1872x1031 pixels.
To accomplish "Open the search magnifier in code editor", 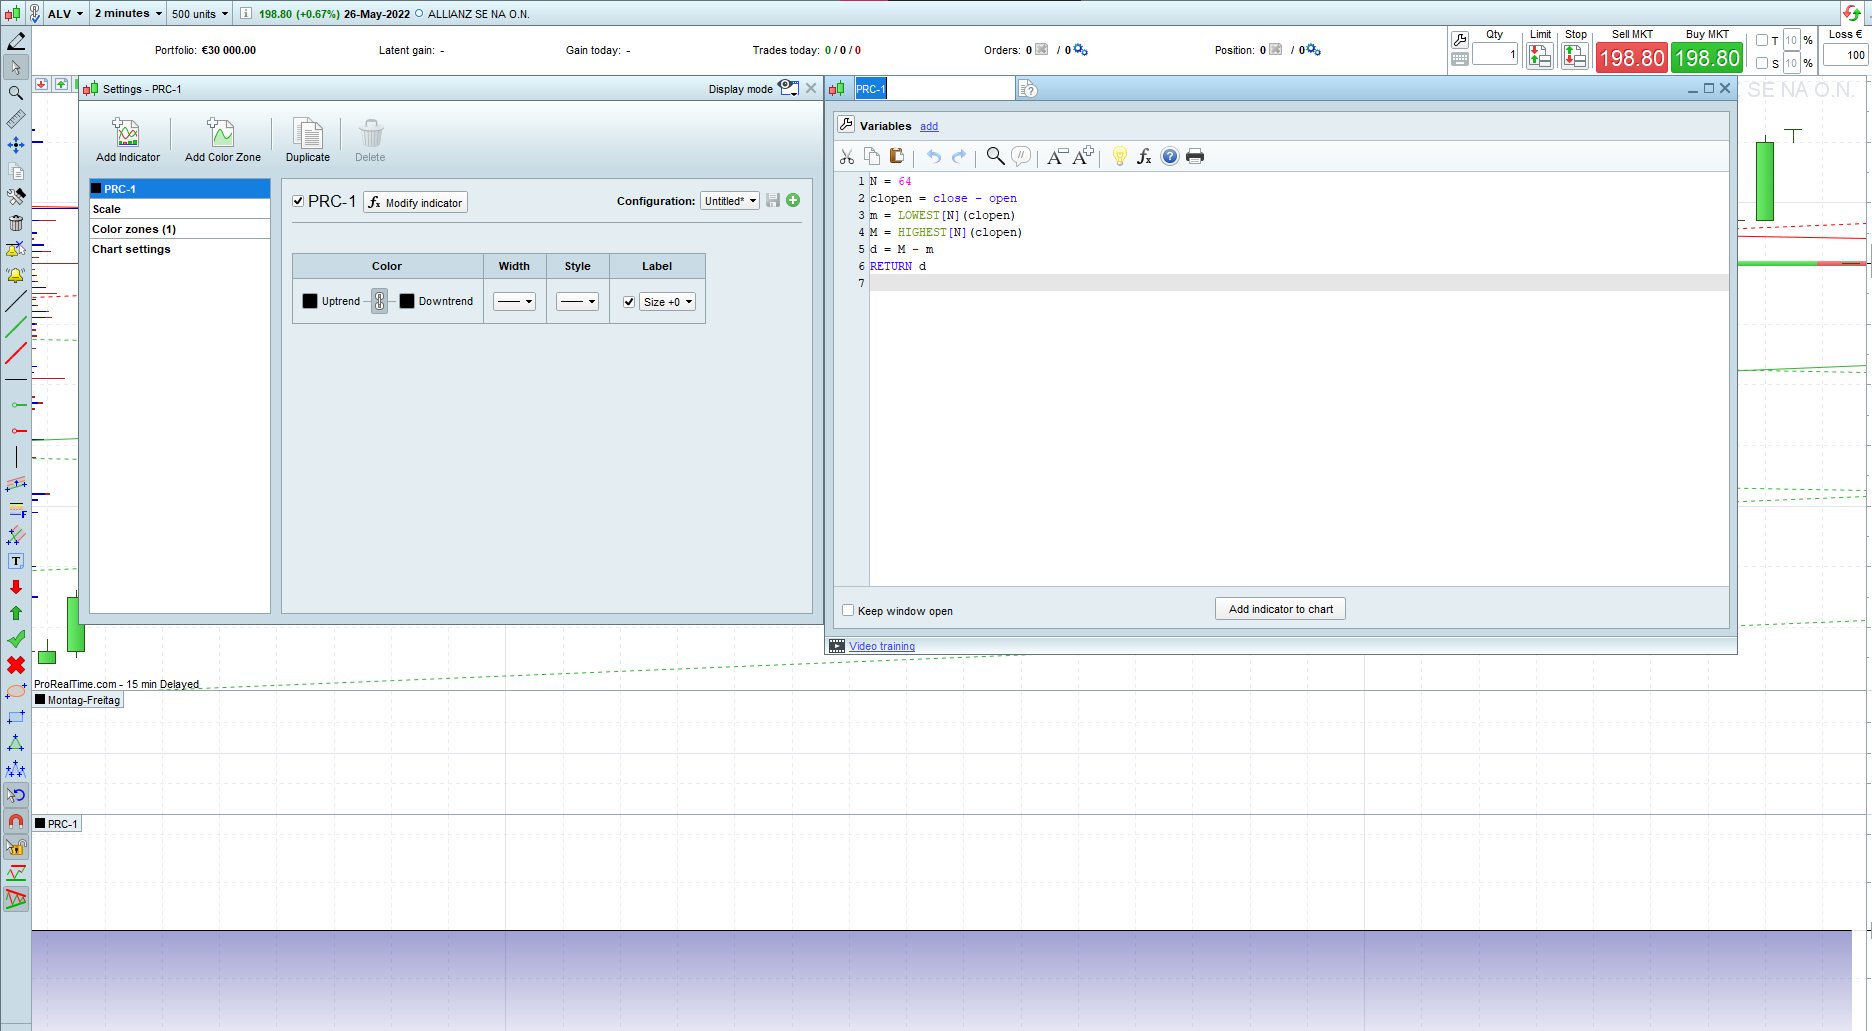I will click(995, 156).
